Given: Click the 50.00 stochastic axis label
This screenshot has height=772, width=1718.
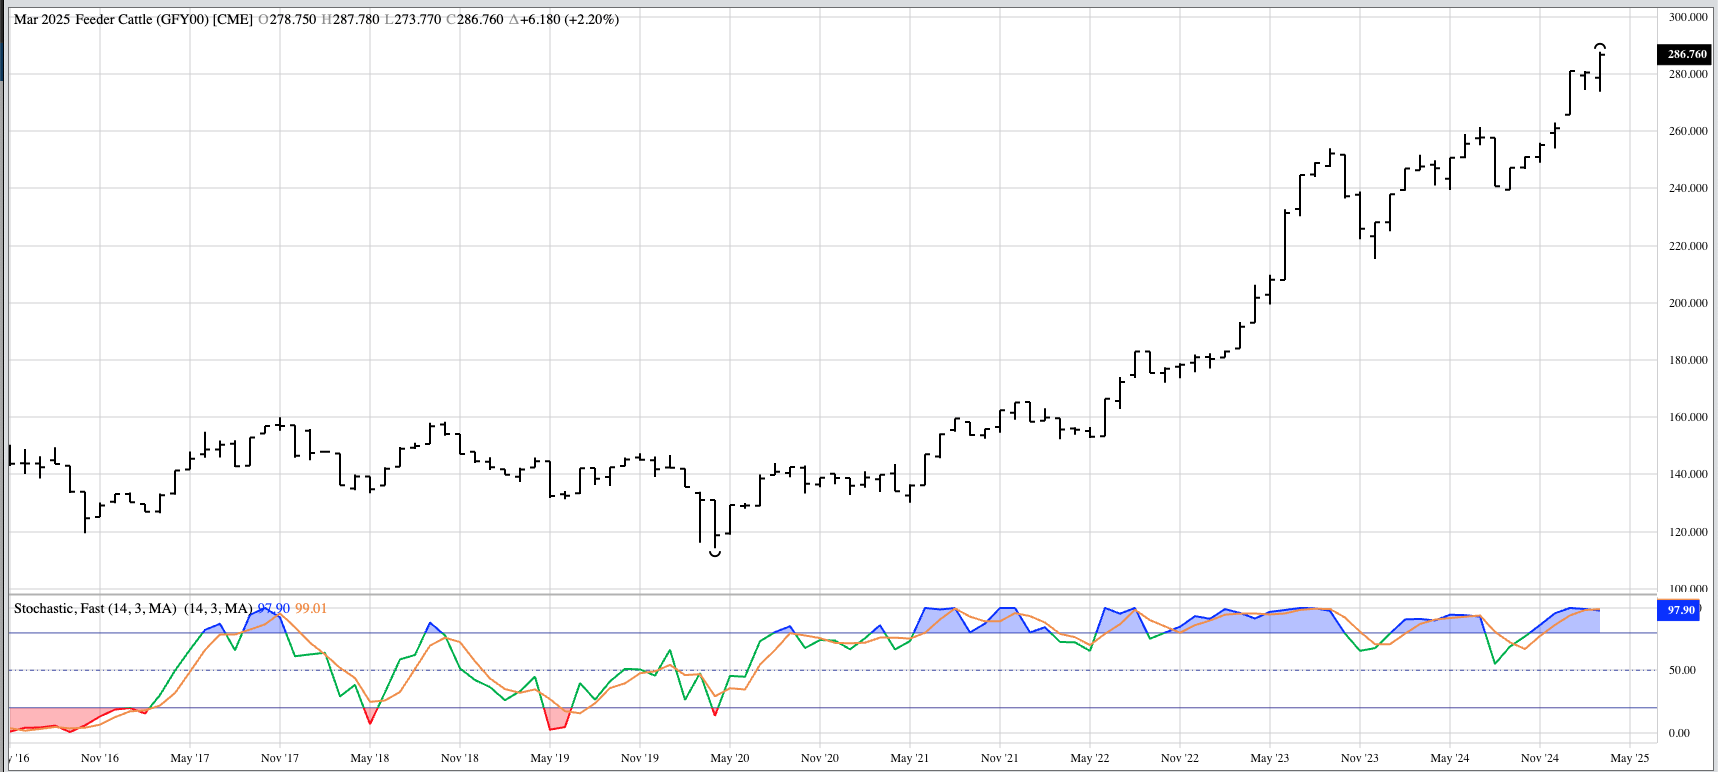Looking at the screenshot, I should (1682, 670).
